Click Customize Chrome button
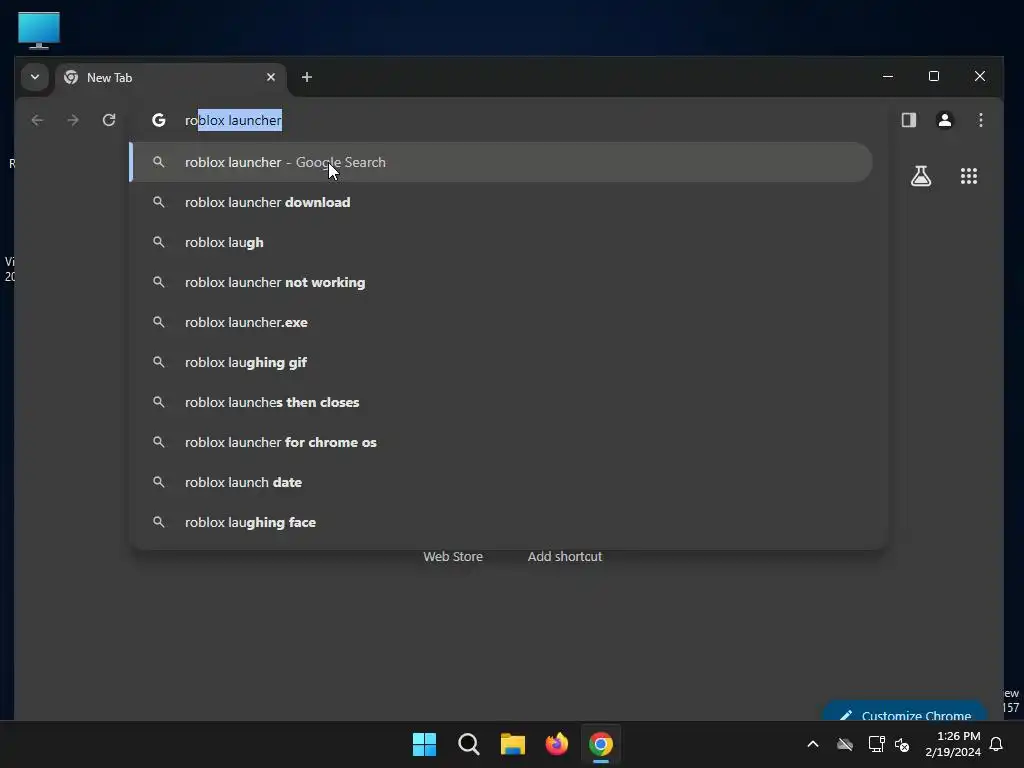Viewport: 1024px width, 768px height. (x=905, y=713)
